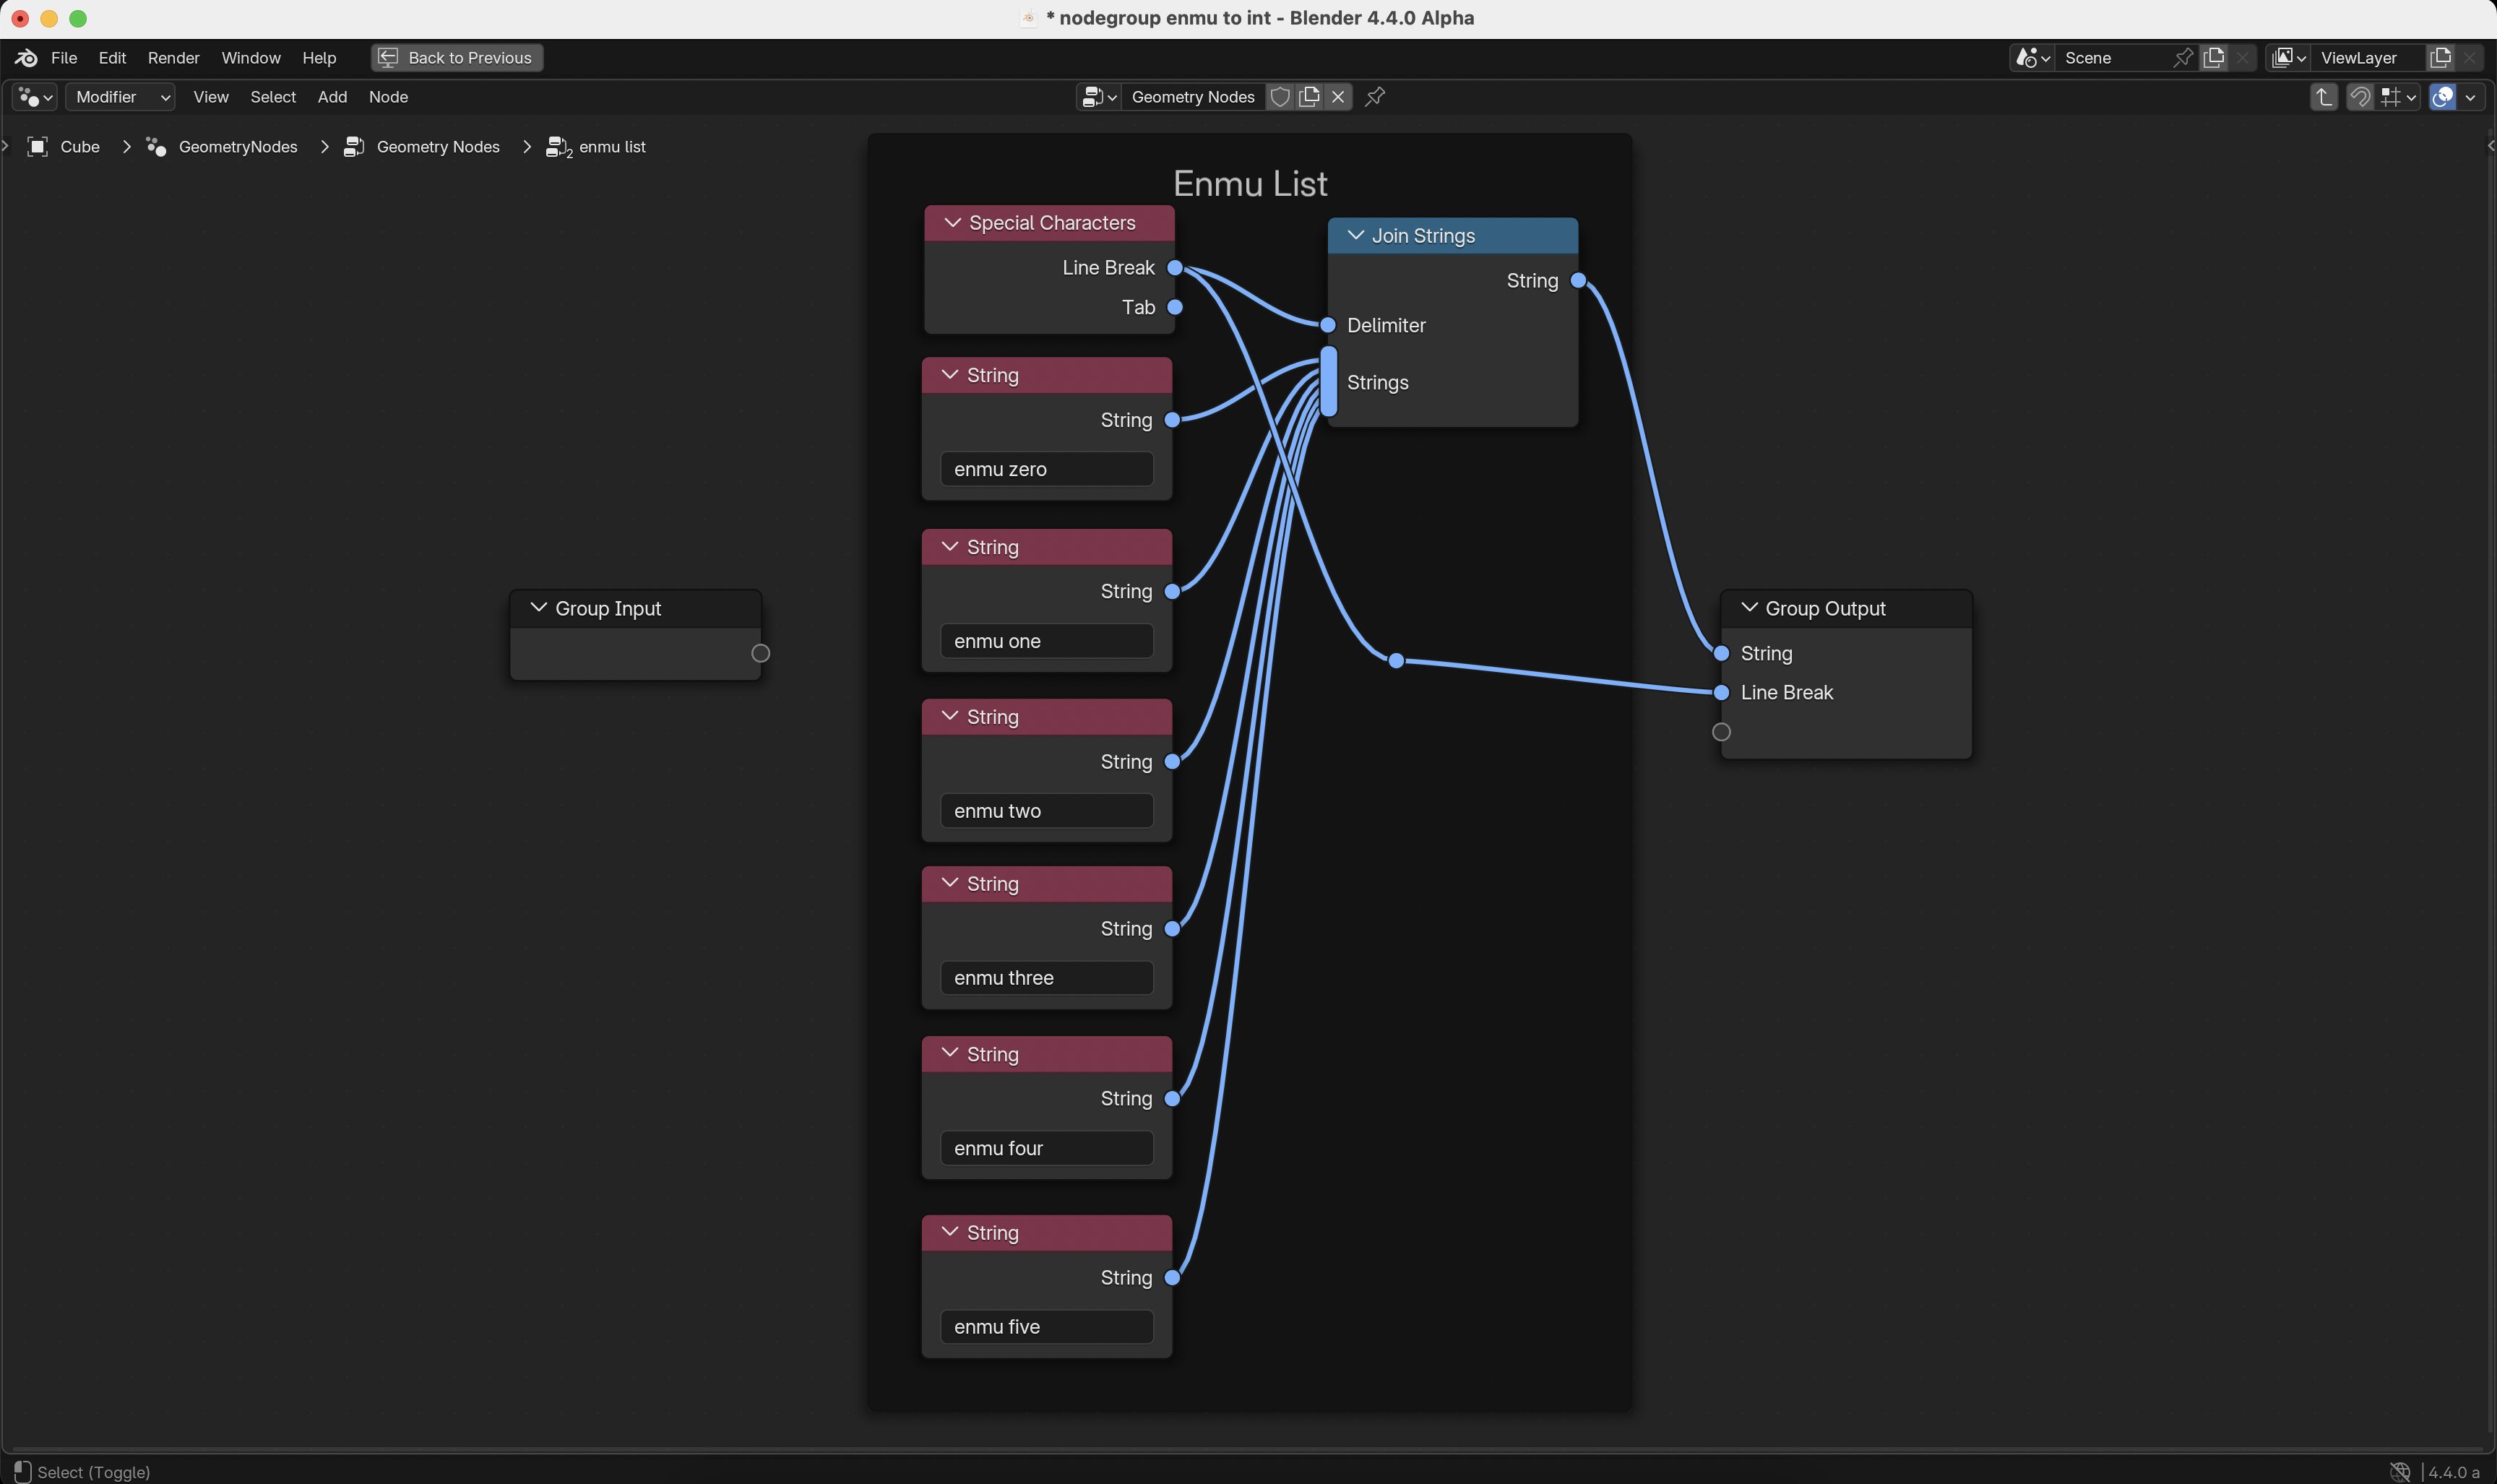The width and height of the screenshot is (2497, 1484).
Task: Toggle node editor overlays
Action: [2443, 97]
